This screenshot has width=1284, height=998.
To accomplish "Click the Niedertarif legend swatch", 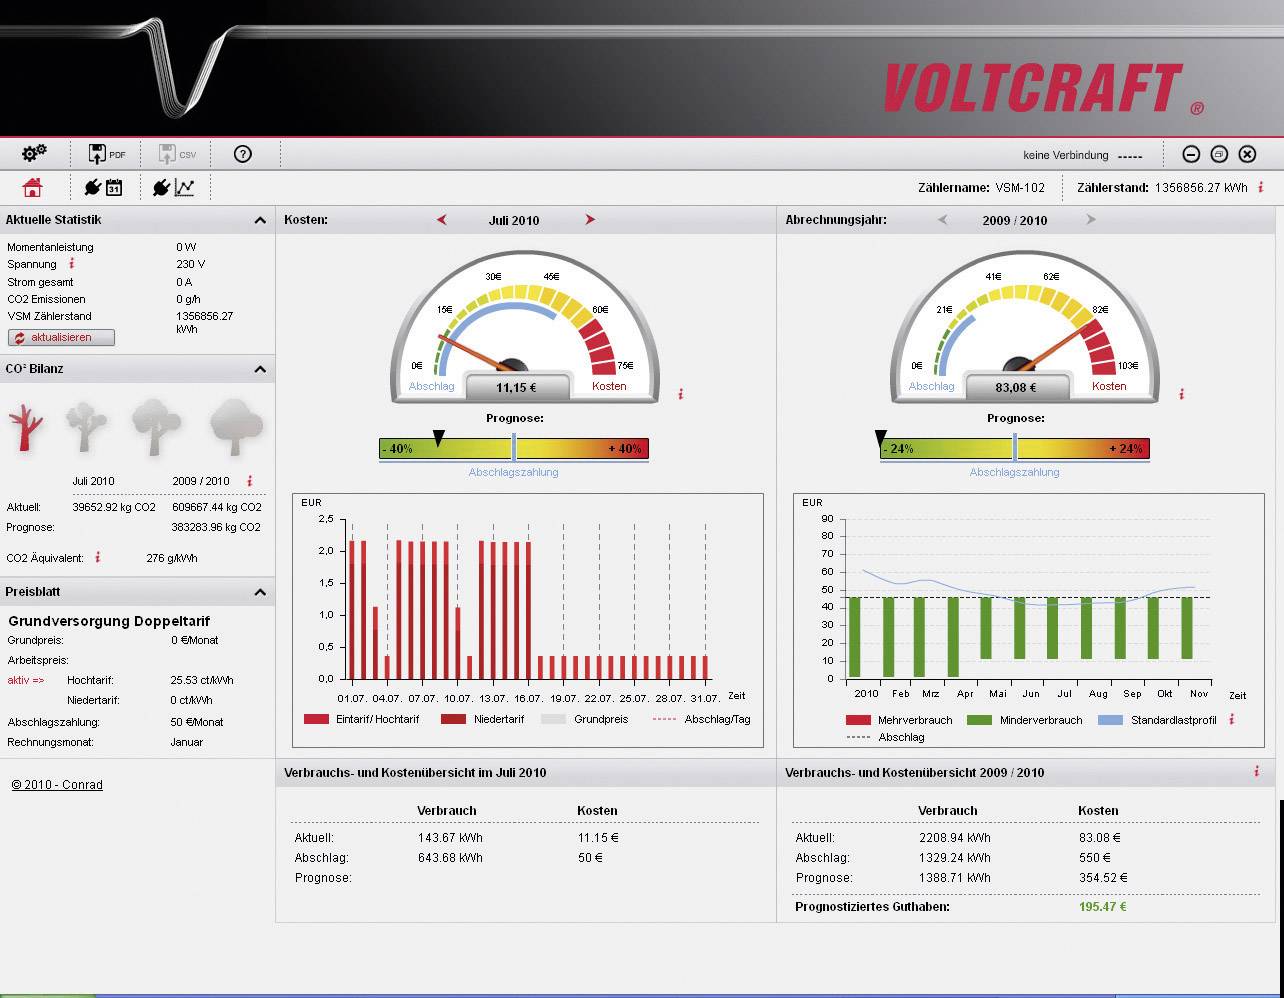I will point(454,719).
